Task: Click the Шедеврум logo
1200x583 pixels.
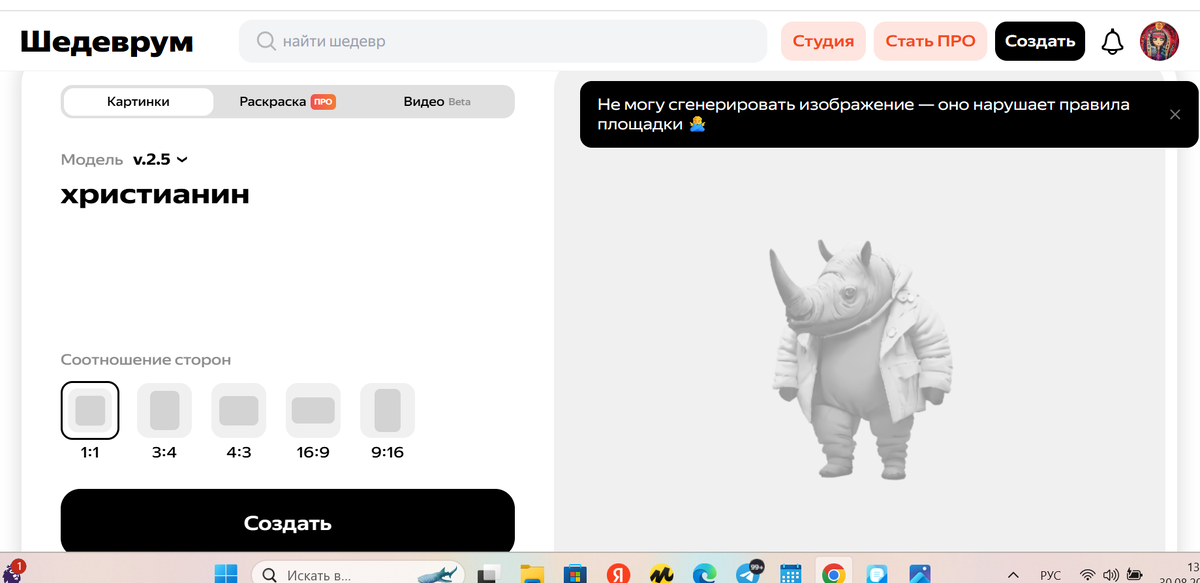Action: [x=107, y=41]
